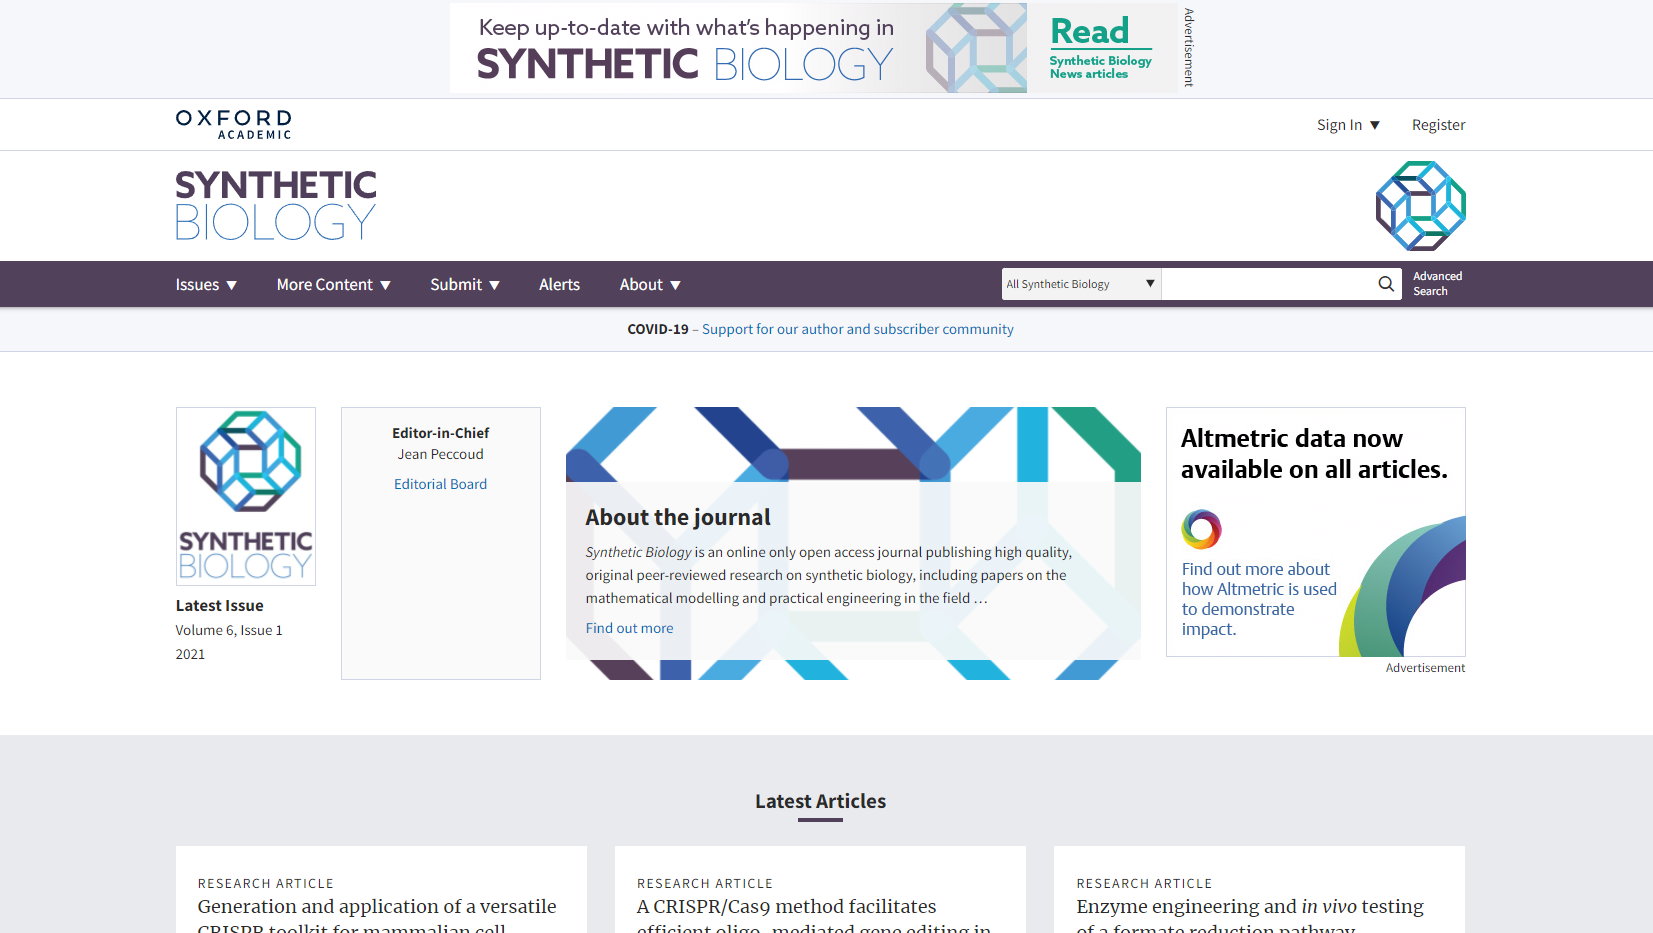Click the About the journal heading
Image resolution: width=1653 pixels, height=933 pixels.
click(x=678, y=517)
